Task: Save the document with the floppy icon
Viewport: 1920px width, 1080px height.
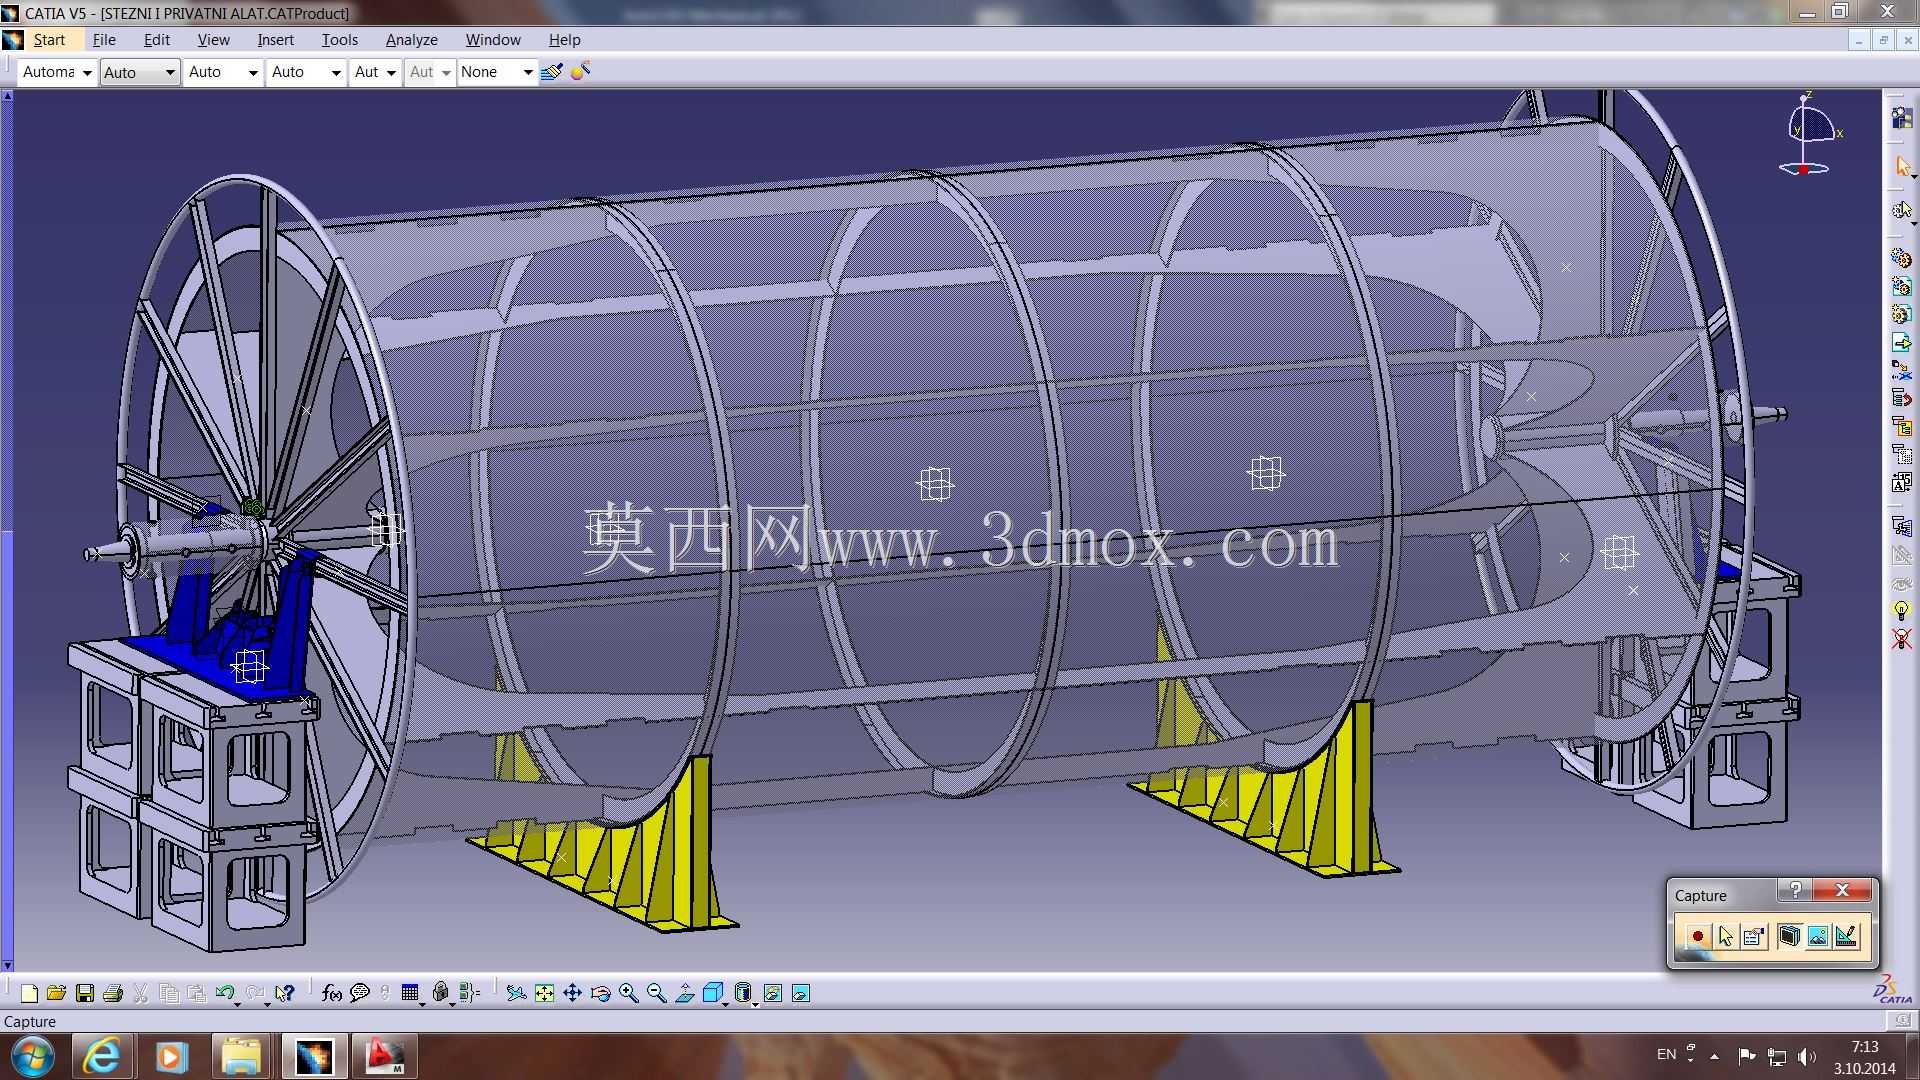Action: tap(85, 993)
